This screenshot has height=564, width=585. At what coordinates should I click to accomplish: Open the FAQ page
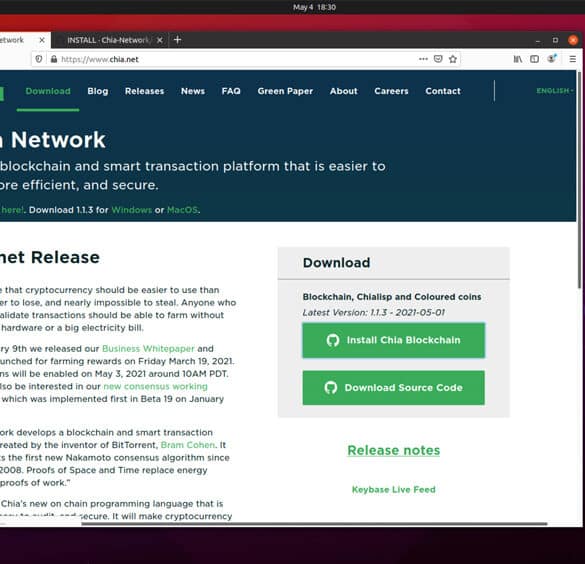click(x=231, y=91)
